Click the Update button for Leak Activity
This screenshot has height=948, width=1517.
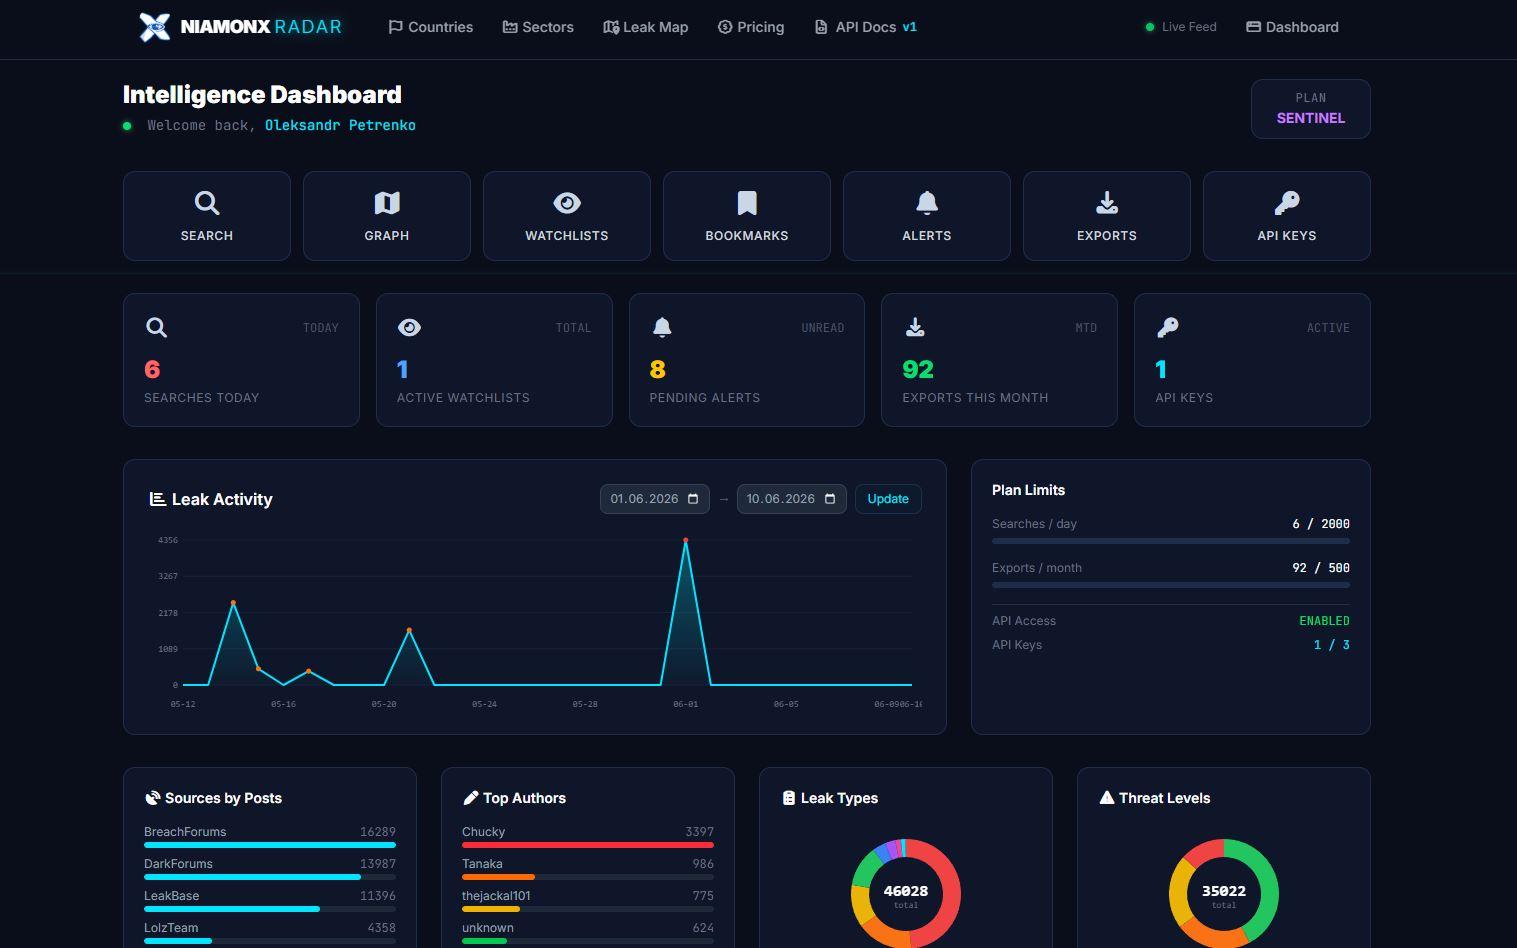coord(888,499)
